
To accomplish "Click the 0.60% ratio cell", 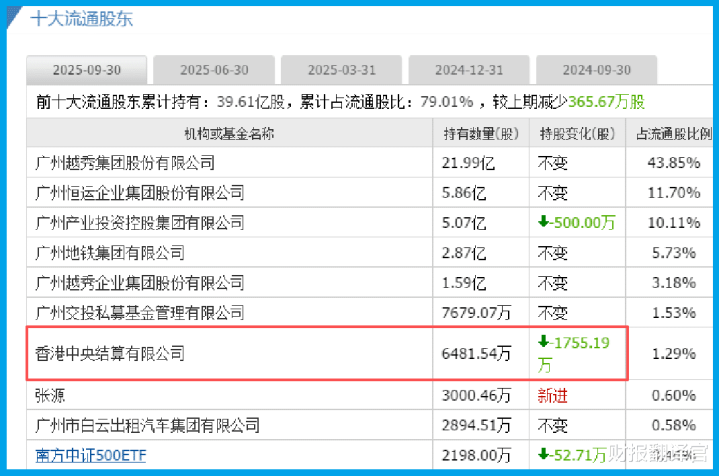I will 674,395.
